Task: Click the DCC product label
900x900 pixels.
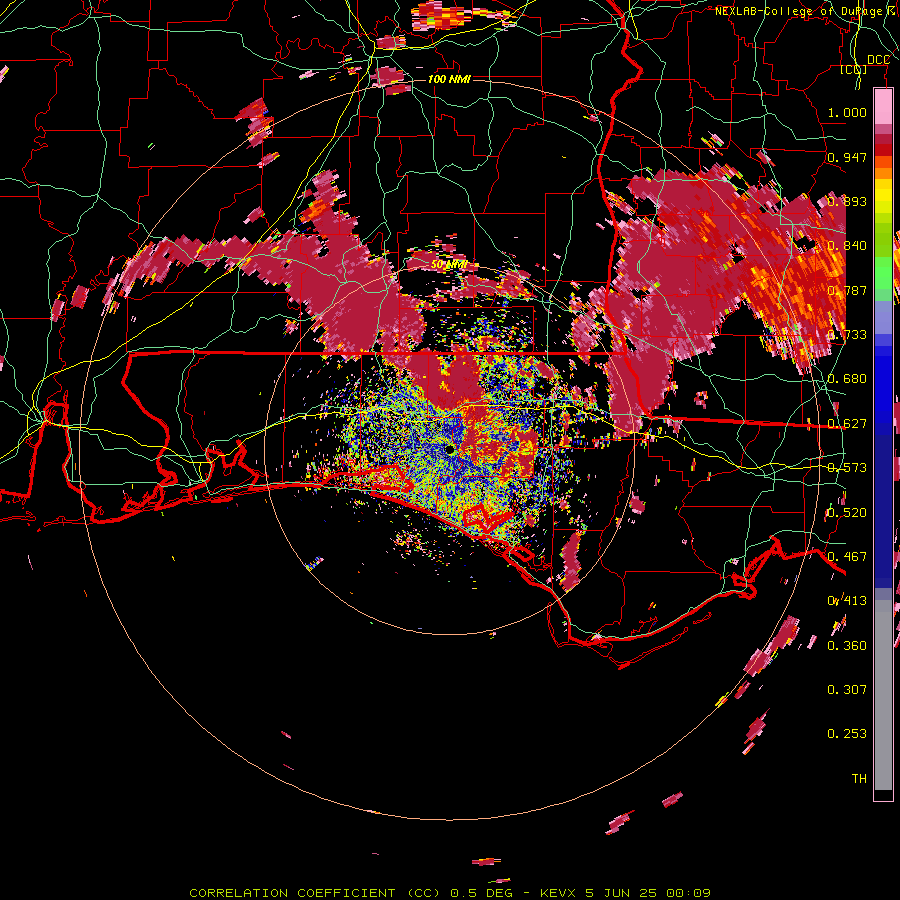Action: pos(878,60)
